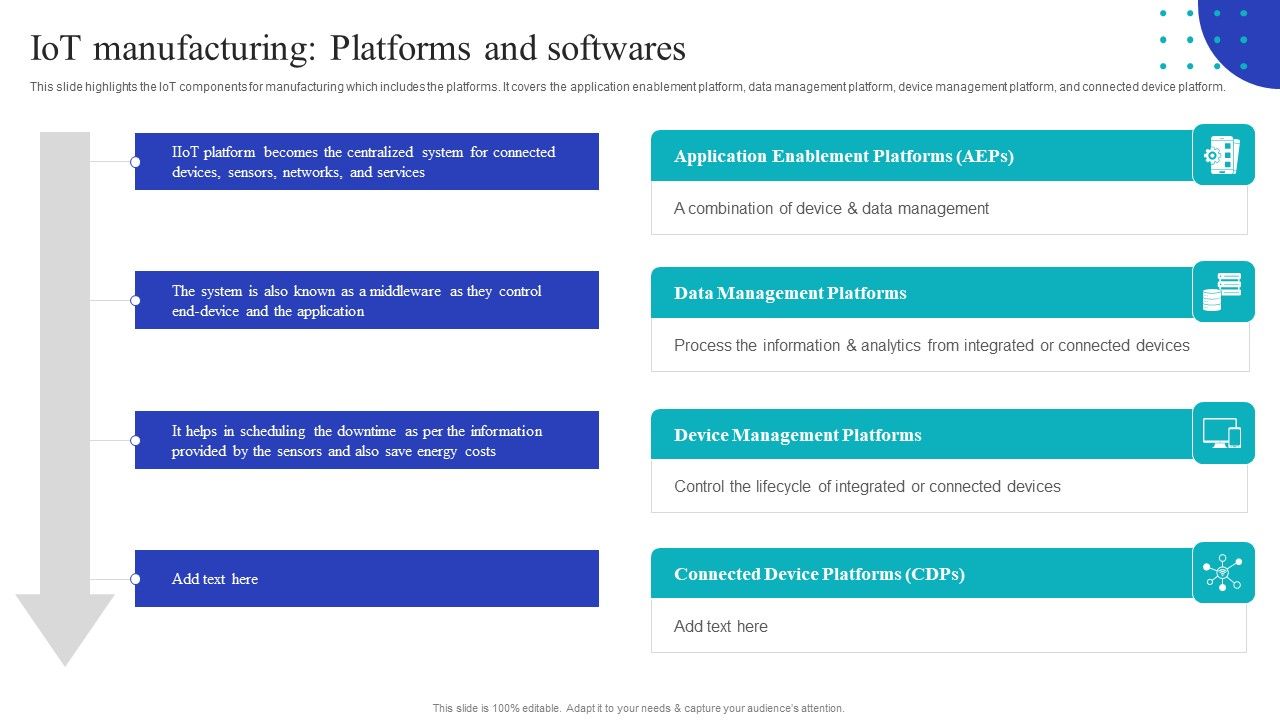The width and height of the screenshot is (1280, 720).
Task: Select the text 'Process the information & analytics from integrated...'
Action: tap(932, 345)
